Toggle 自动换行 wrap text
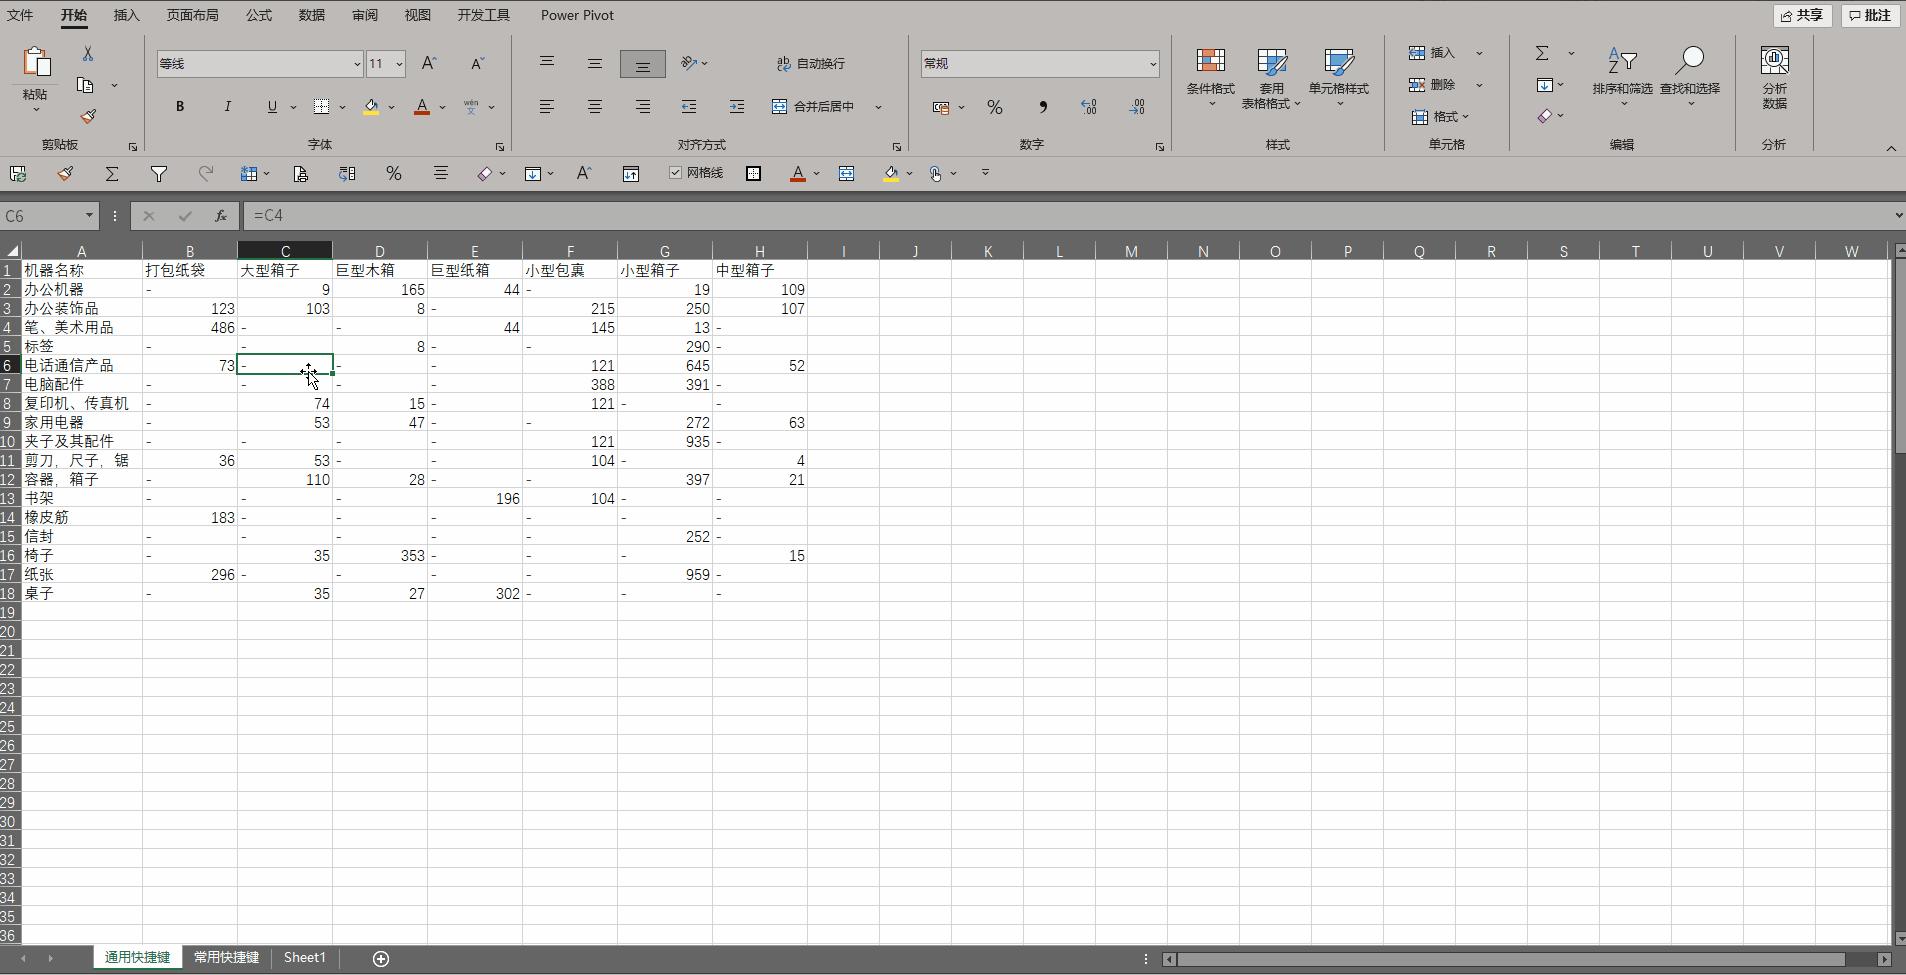 tap(811, 63)
